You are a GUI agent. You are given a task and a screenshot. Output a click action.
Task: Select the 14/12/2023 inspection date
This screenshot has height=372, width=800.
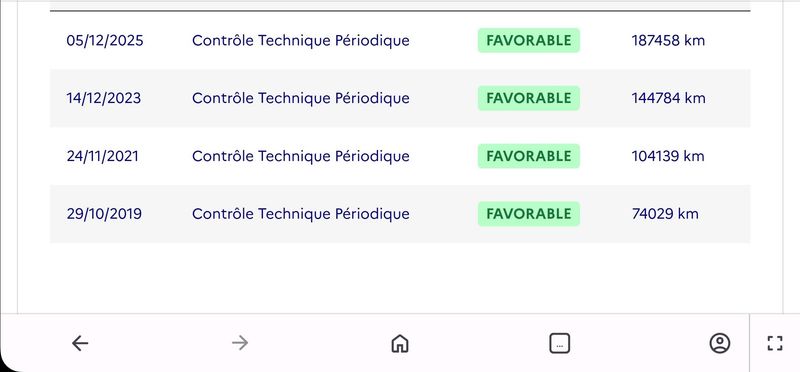[x=104, y=98]
